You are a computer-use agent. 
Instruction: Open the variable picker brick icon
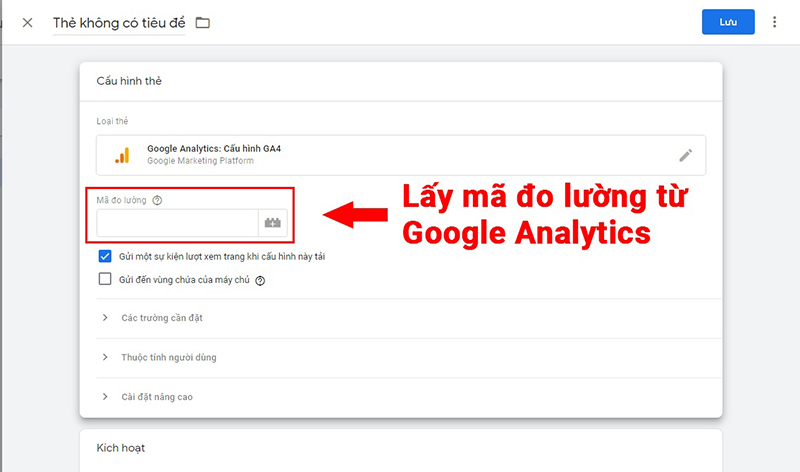tap(272, 223)
